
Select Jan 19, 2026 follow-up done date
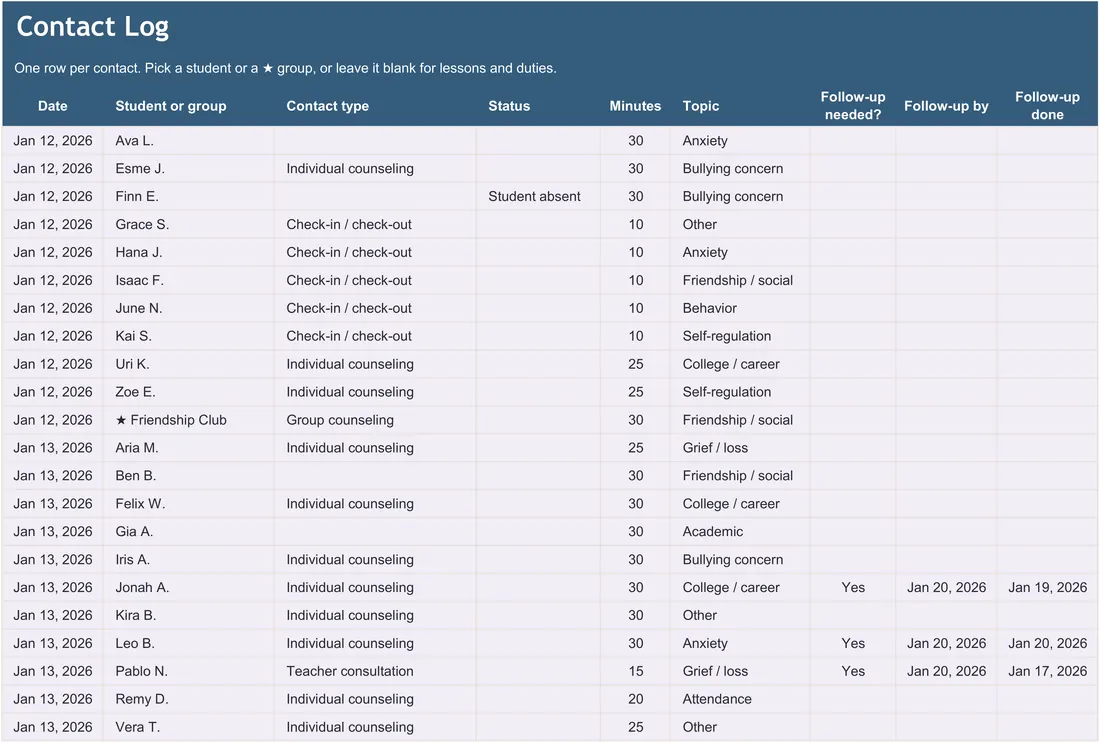1047,588
